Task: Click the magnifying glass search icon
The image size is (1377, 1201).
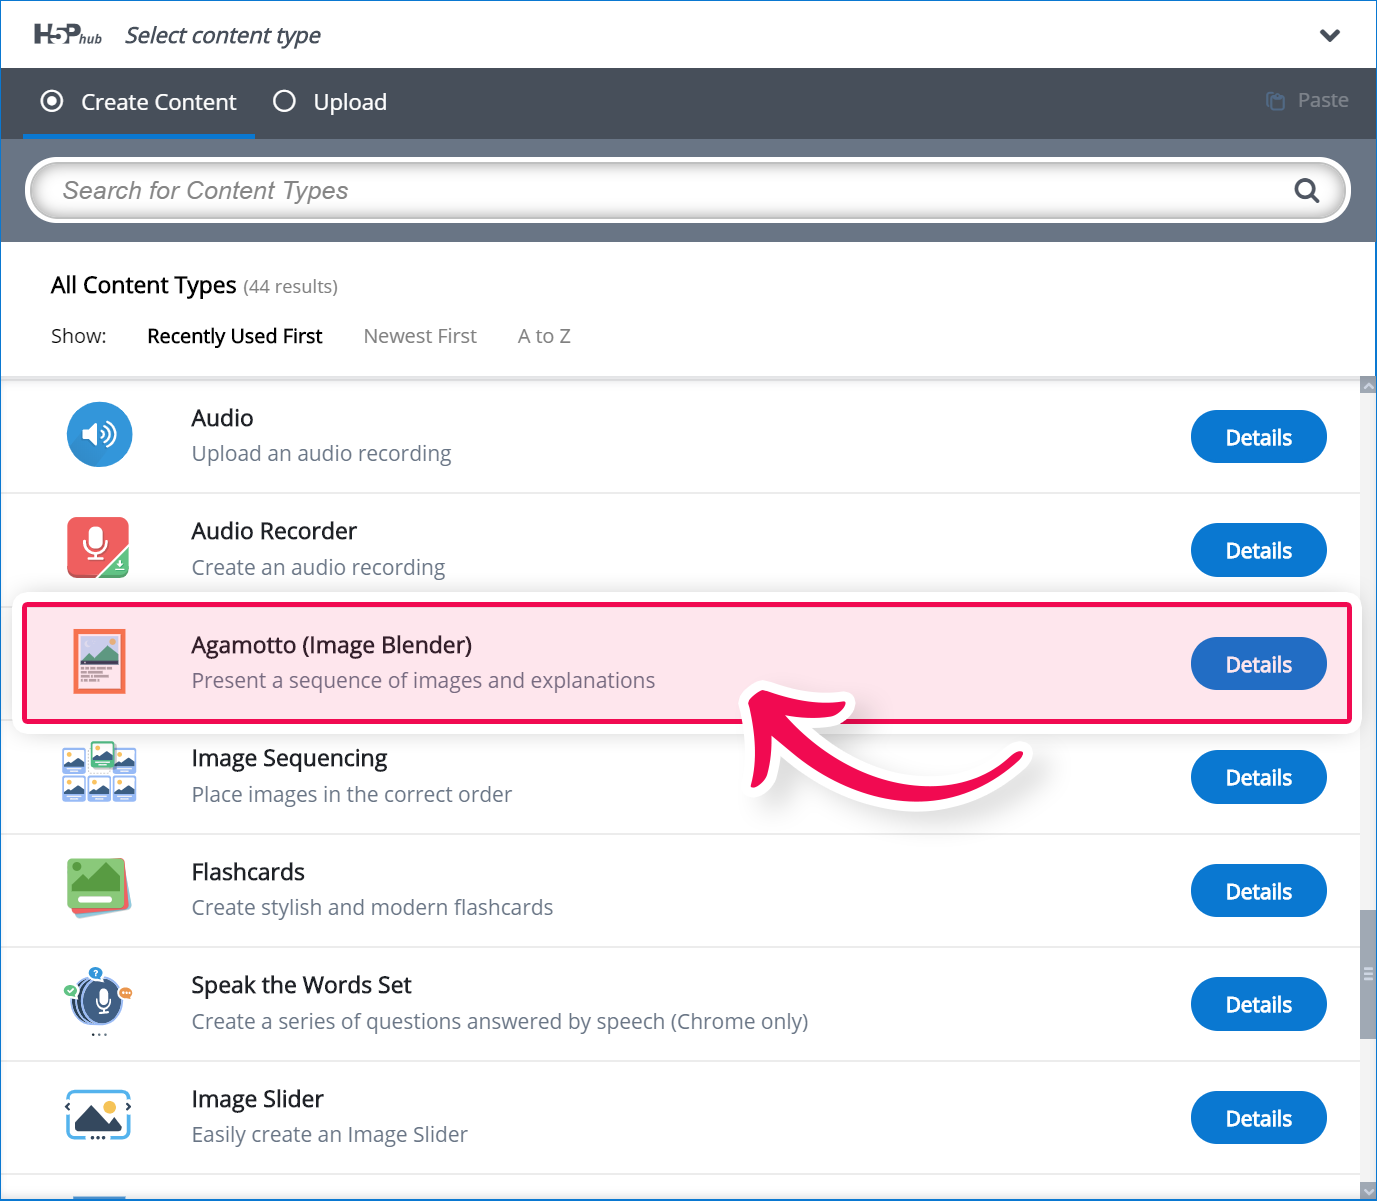Action: pos(1306,190)
